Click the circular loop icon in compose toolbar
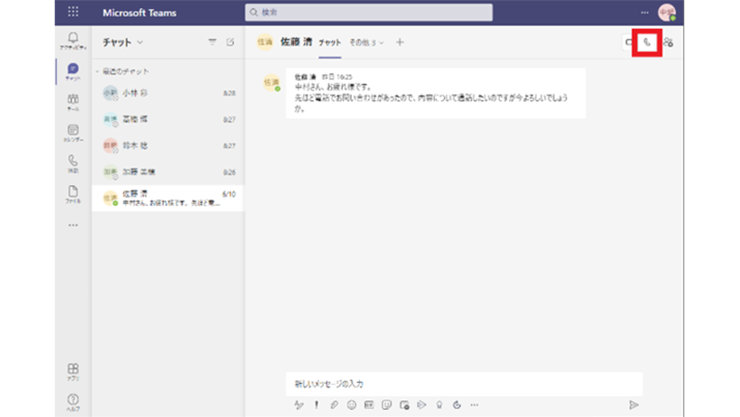The height and width of the screenshot is (417, 740). tap(457, 405)
